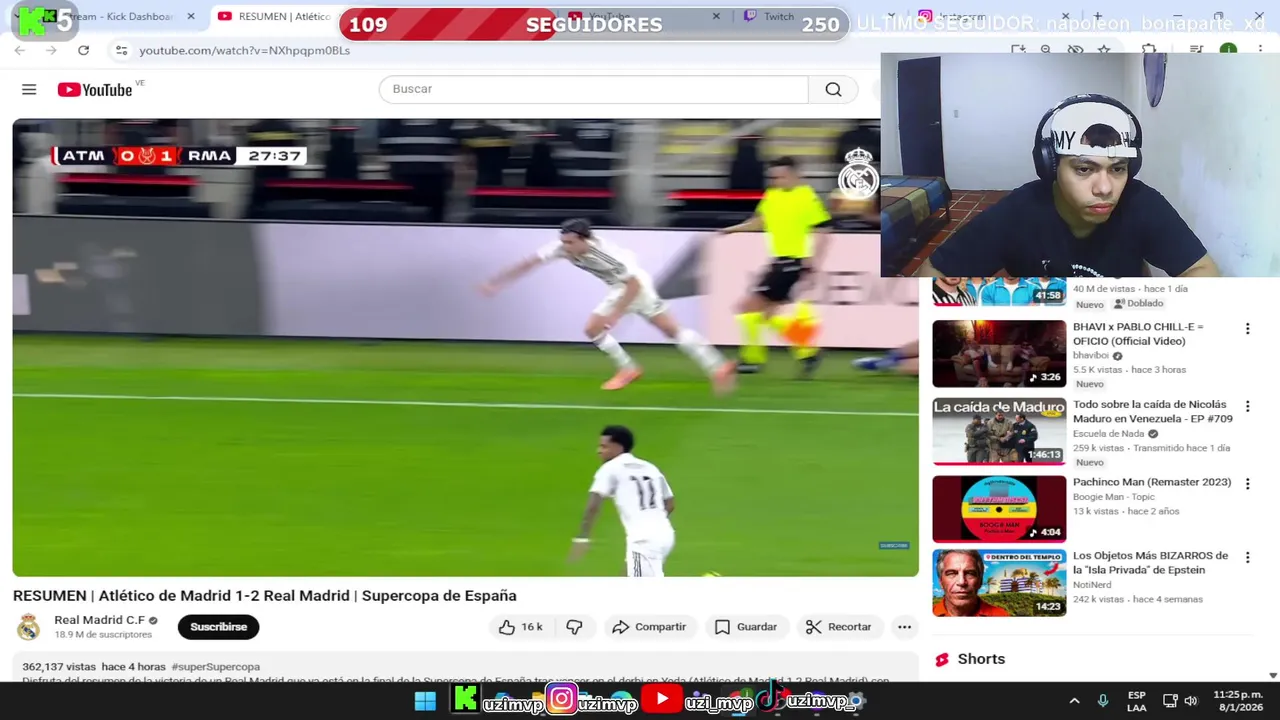The width and height of the screenshot is (1280, 720).
Task: Open the 41:58 duration video thumbnail
Action: pos(999,291)
